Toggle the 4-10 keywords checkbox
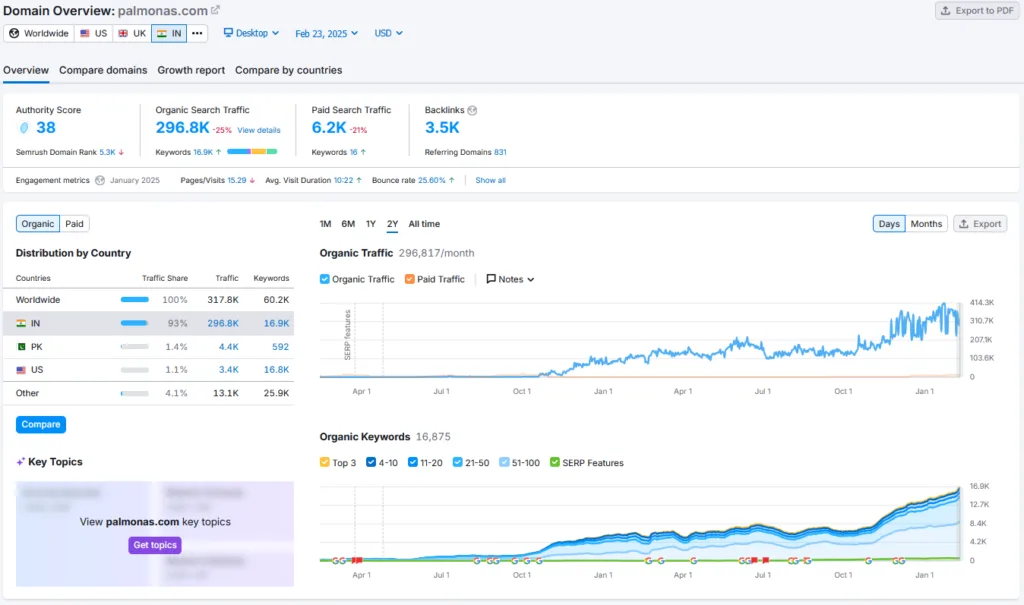Screen dimensions: 1024x605 pyautogui.click(x=371, y=463)
